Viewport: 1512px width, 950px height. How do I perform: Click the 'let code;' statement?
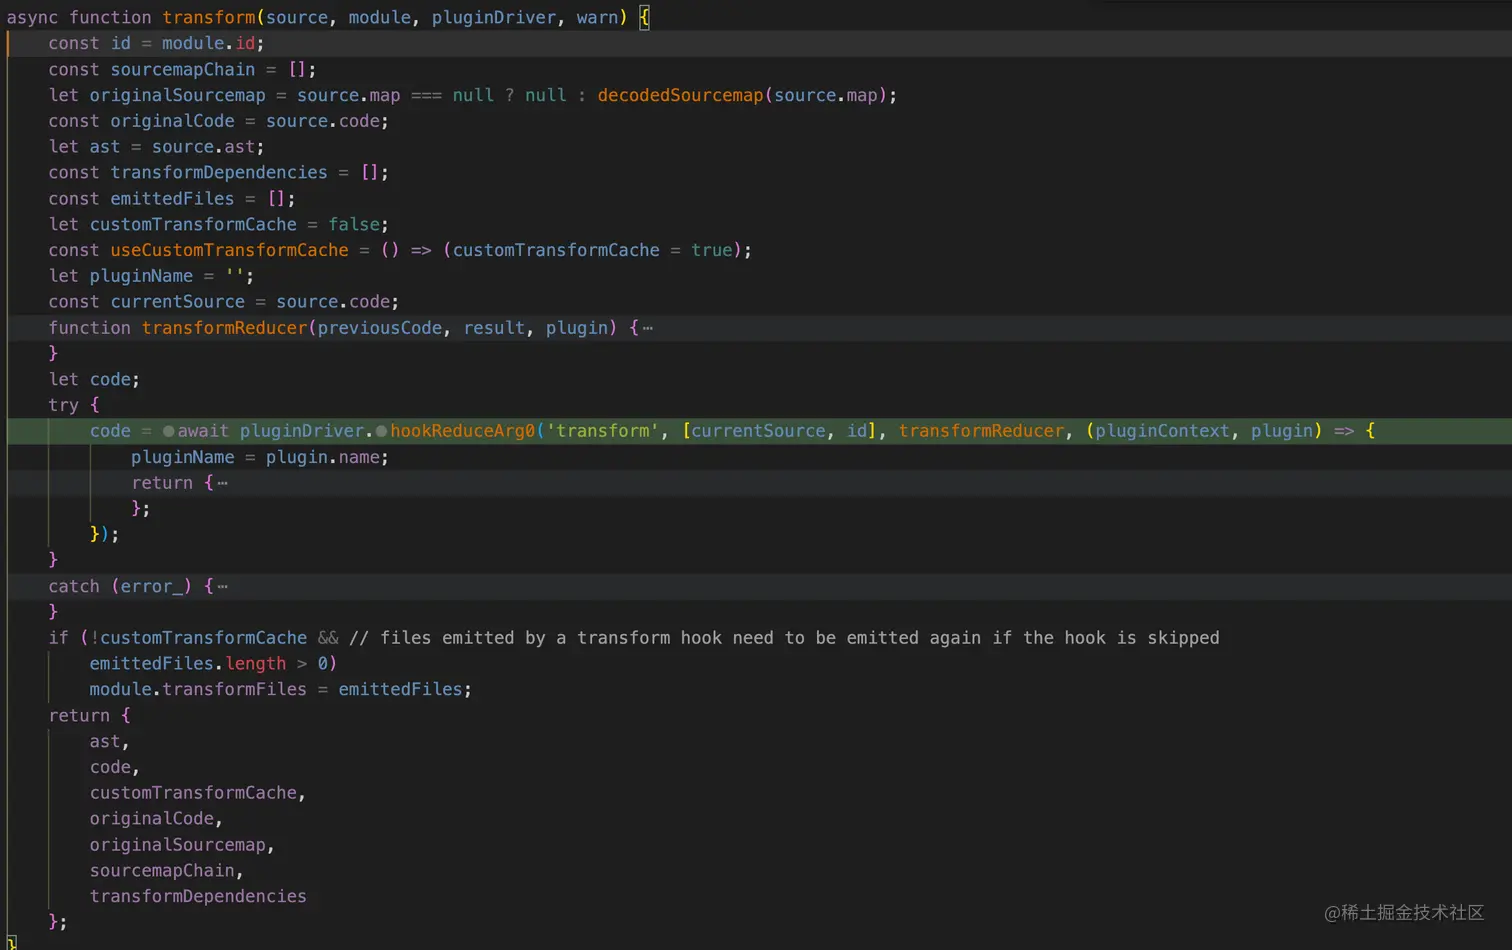tap(95, 379)
